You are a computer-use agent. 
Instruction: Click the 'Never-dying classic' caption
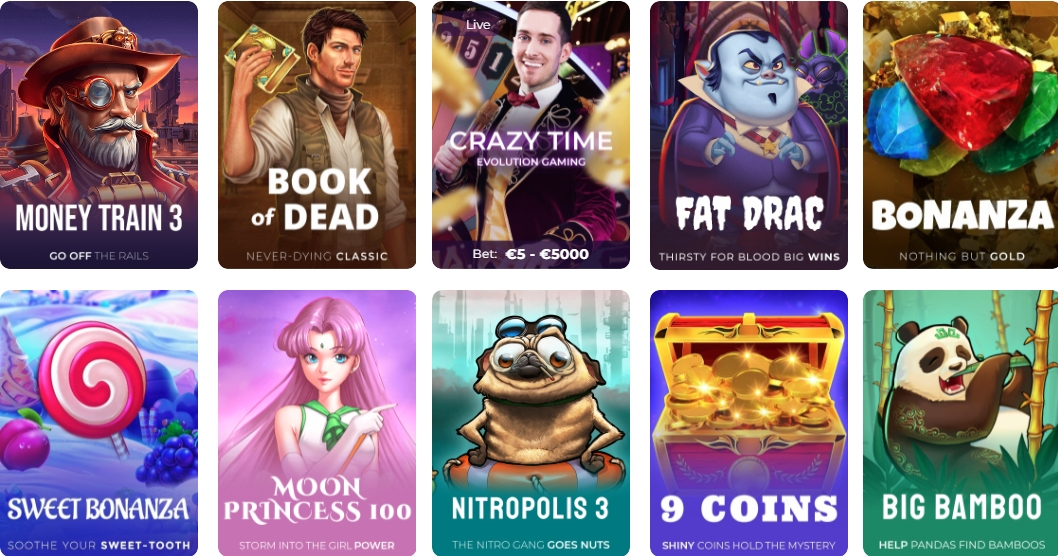[316, 256]
